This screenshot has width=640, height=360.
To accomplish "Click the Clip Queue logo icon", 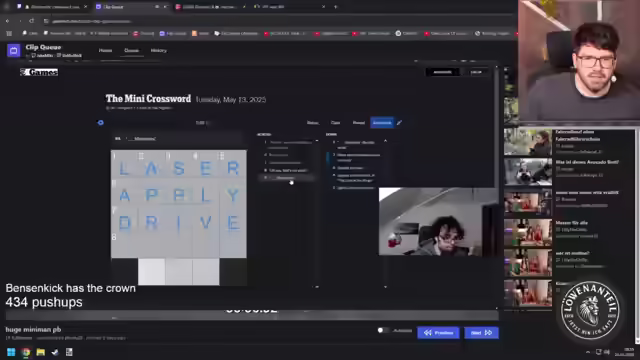I will [13, 51].
